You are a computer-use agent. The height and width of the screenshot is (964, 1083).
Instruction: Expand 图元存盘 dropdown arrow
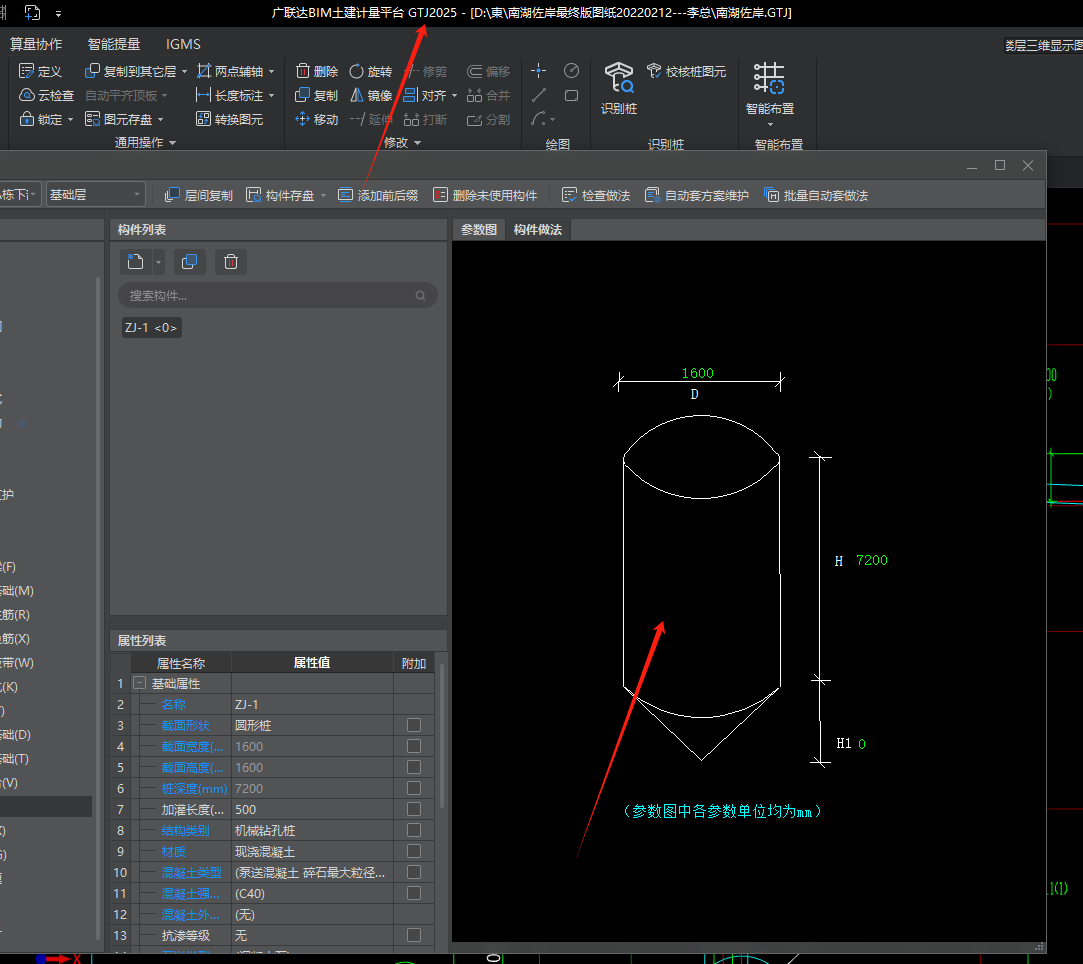[160, 119]
